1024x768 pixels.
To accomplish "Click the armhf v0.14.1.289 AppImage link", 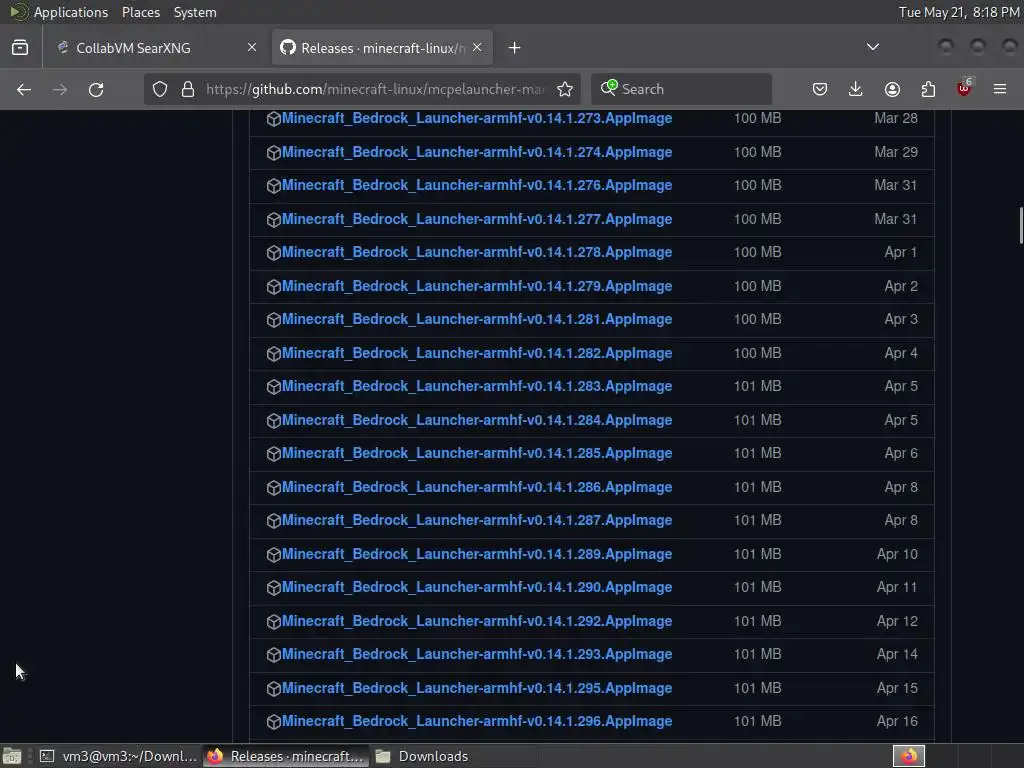I will click(477, 554).
